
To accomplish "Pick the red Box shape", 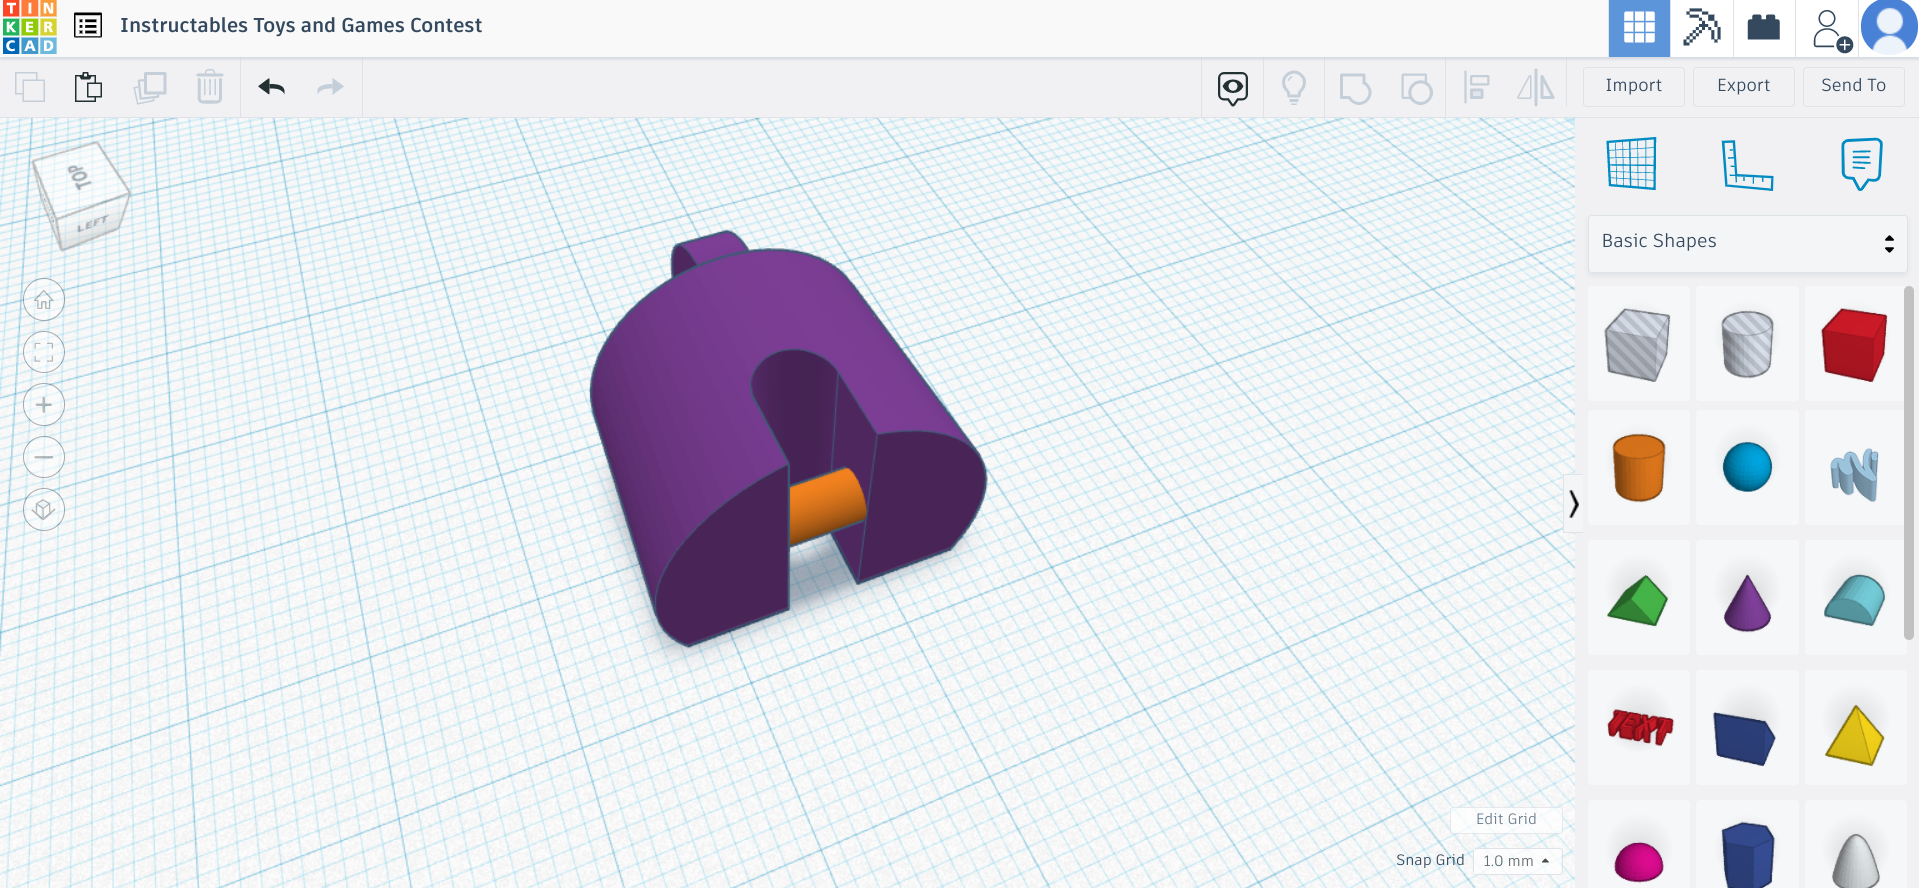I will [1855, 344].
